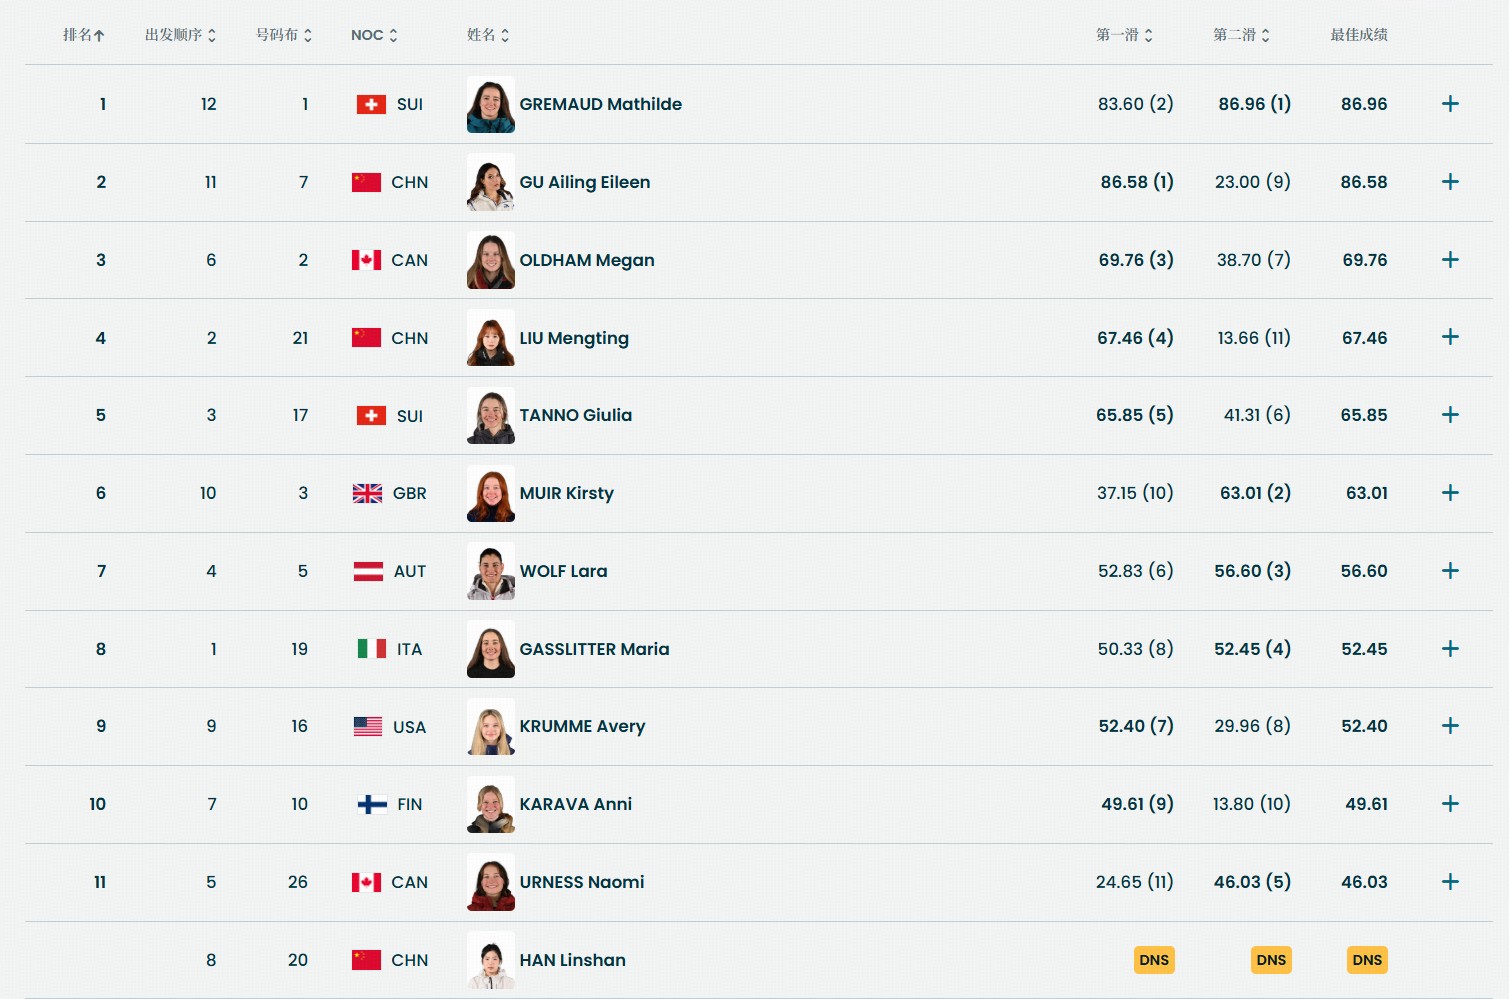Click the Finland flag icon
The height and width of the screenshot is (999, 1509).
[372, 804]
